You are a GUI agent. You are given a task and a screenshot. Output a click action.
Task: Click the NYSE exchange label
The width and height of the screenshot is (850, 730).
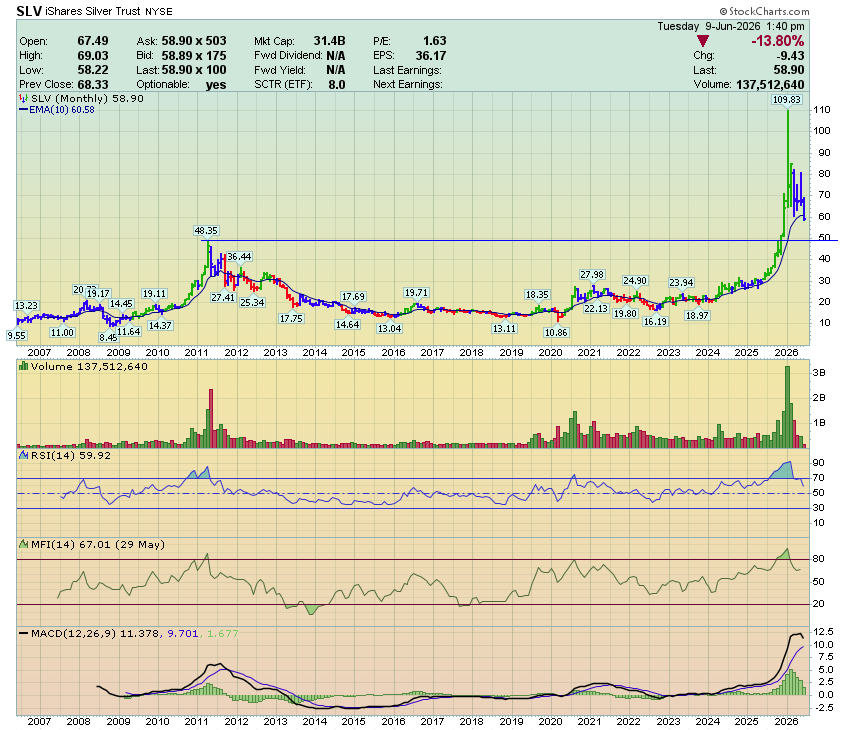pos(159,11)
